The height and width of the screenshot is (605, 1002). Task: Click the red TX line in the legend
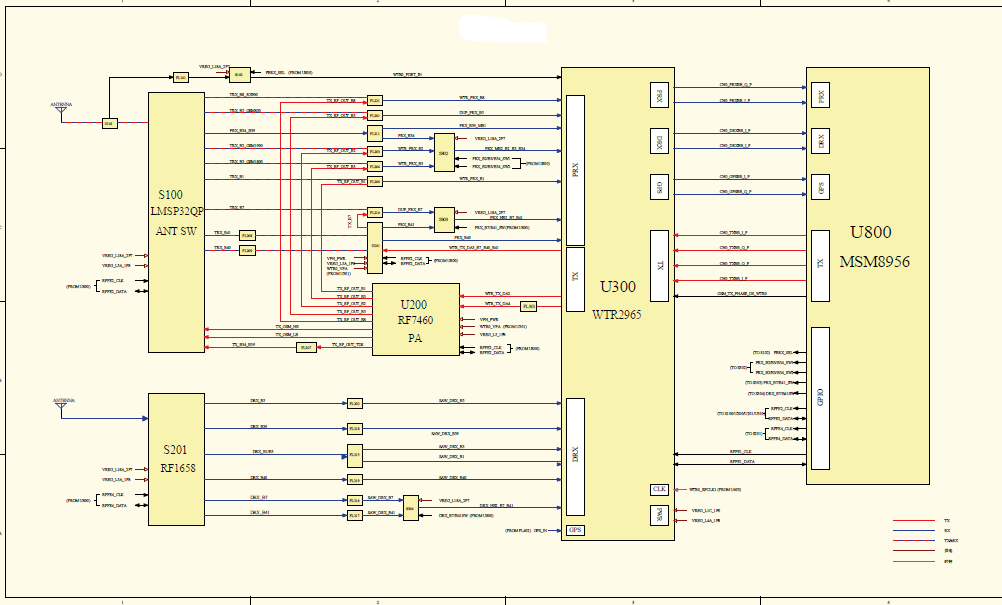click(x=914, y=521)
